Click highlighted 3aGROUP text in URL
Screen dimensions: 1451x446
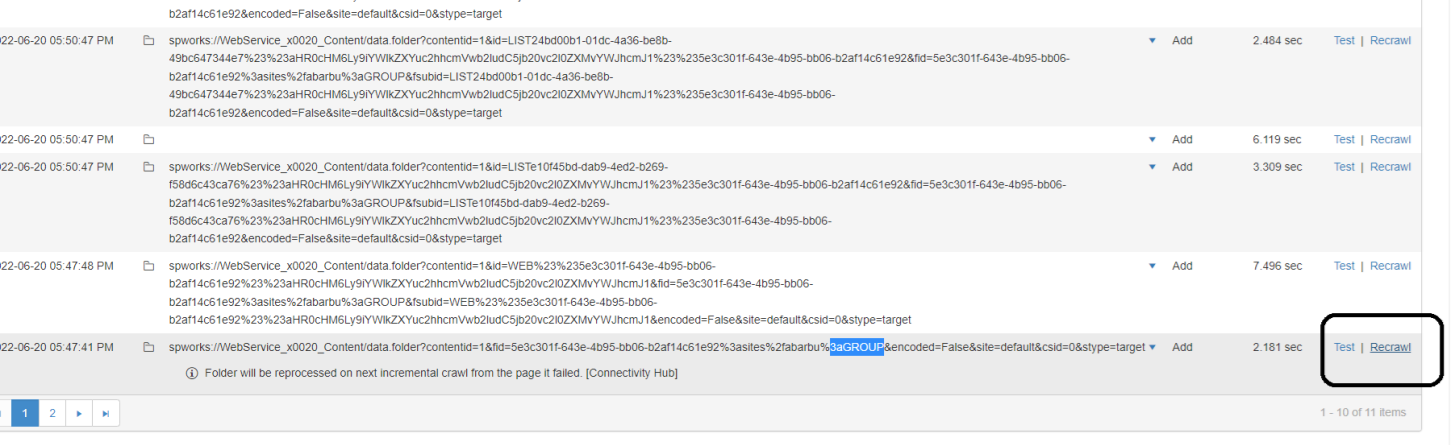(x=857, y=348)
